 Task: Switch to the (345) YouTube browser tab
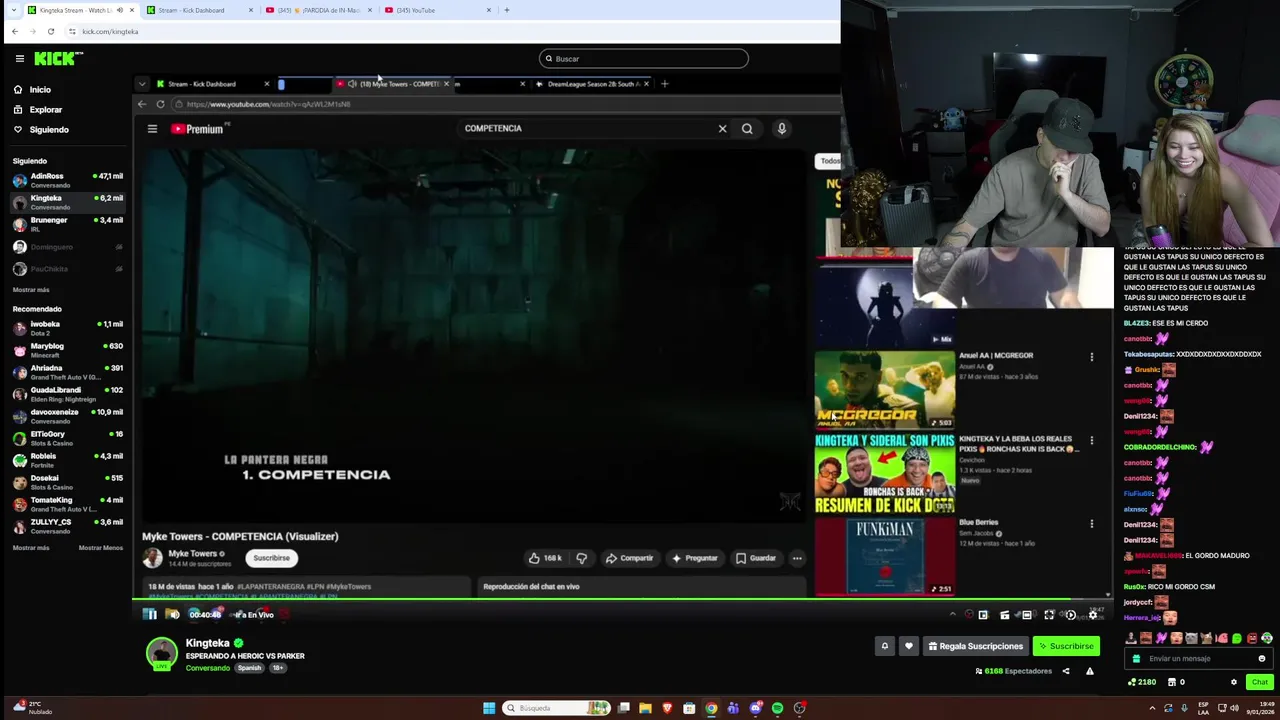click(438, 10)
